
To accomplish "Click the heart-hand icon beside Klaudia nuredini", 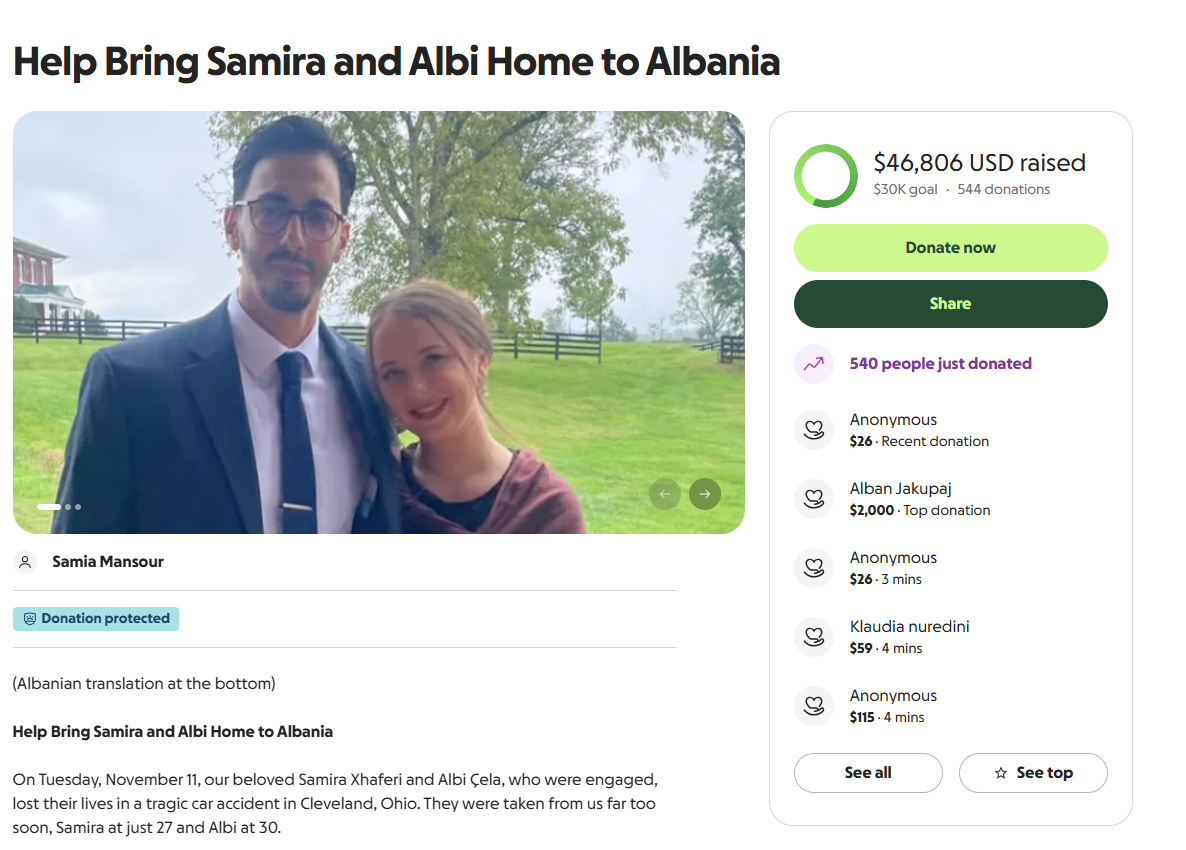I will tap(814, 637).
